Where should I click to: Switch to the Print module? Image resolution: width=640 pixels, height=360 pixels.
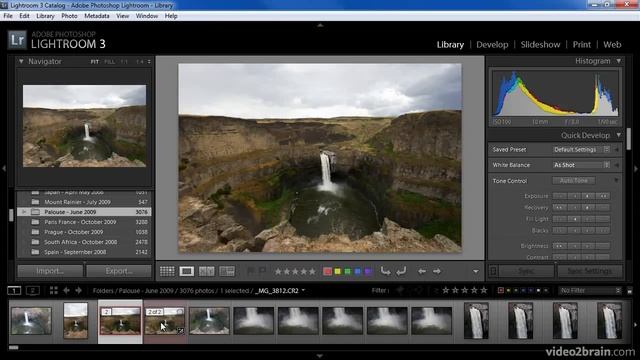pos(582,44)
